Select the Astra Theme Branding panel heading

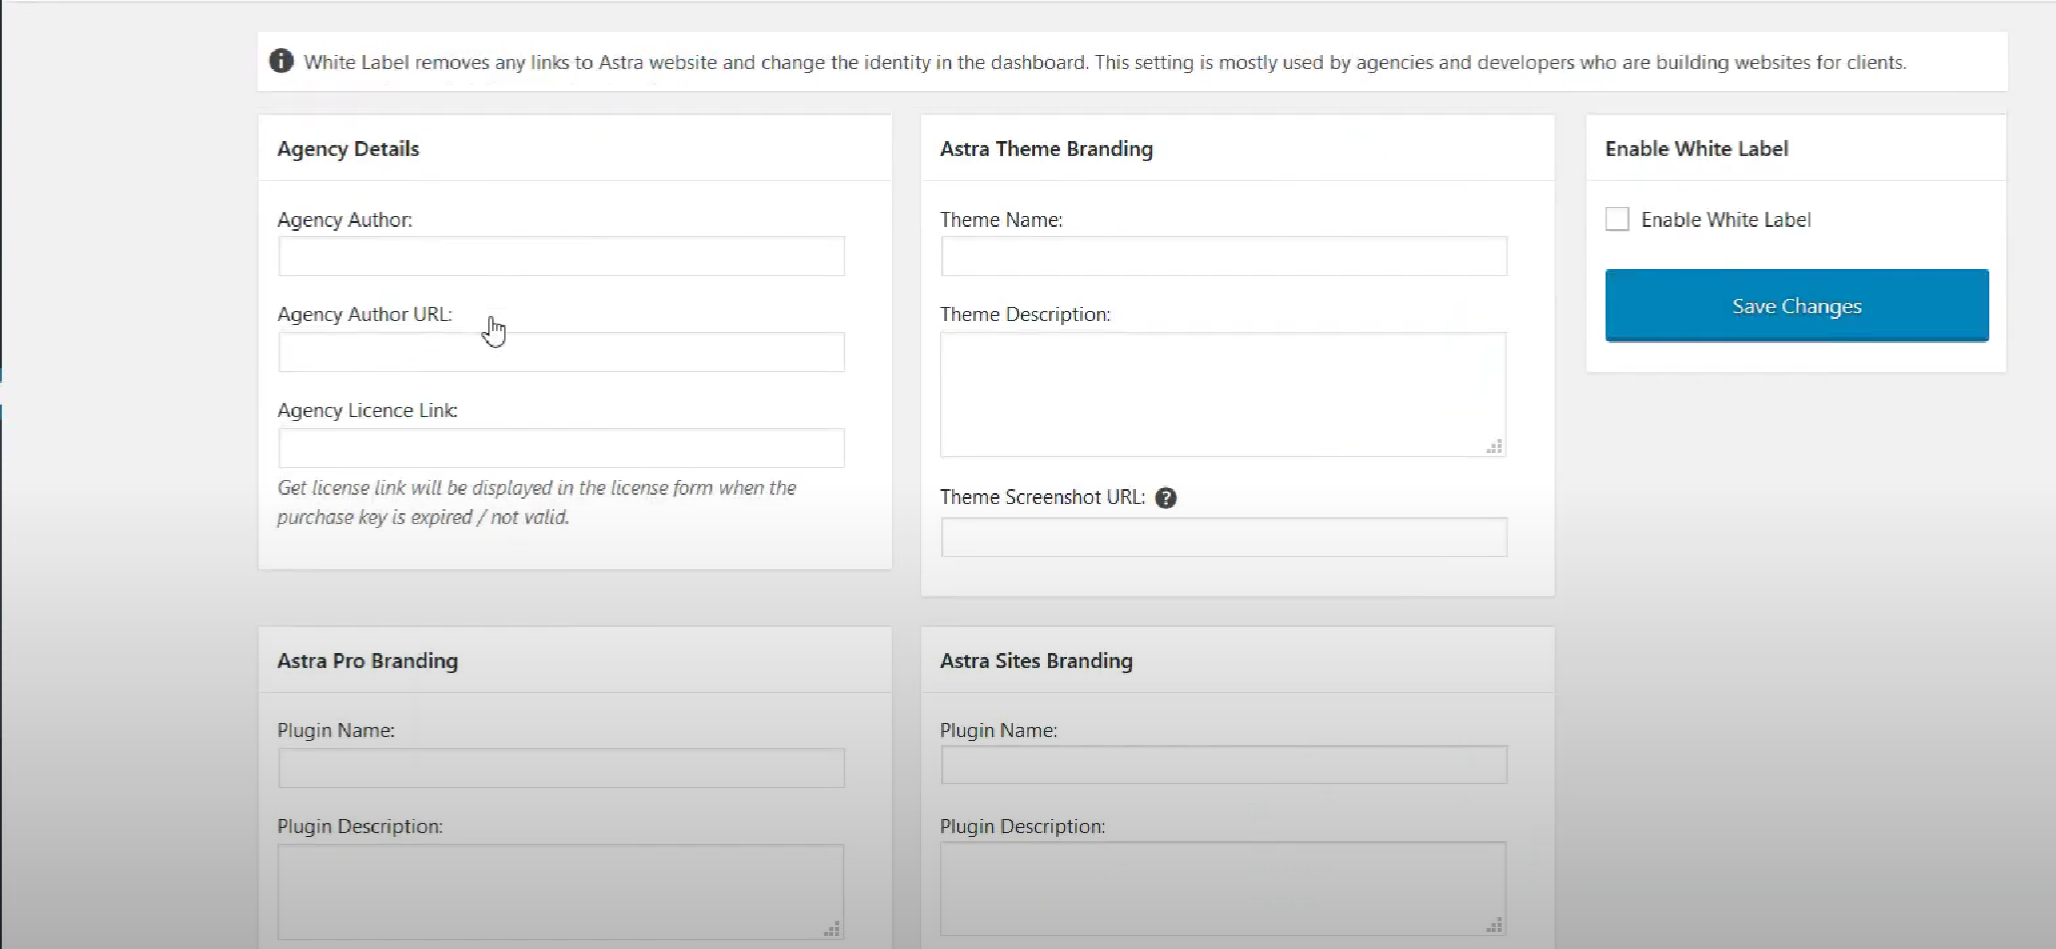pyautogui.click(x=1046, y=149)
